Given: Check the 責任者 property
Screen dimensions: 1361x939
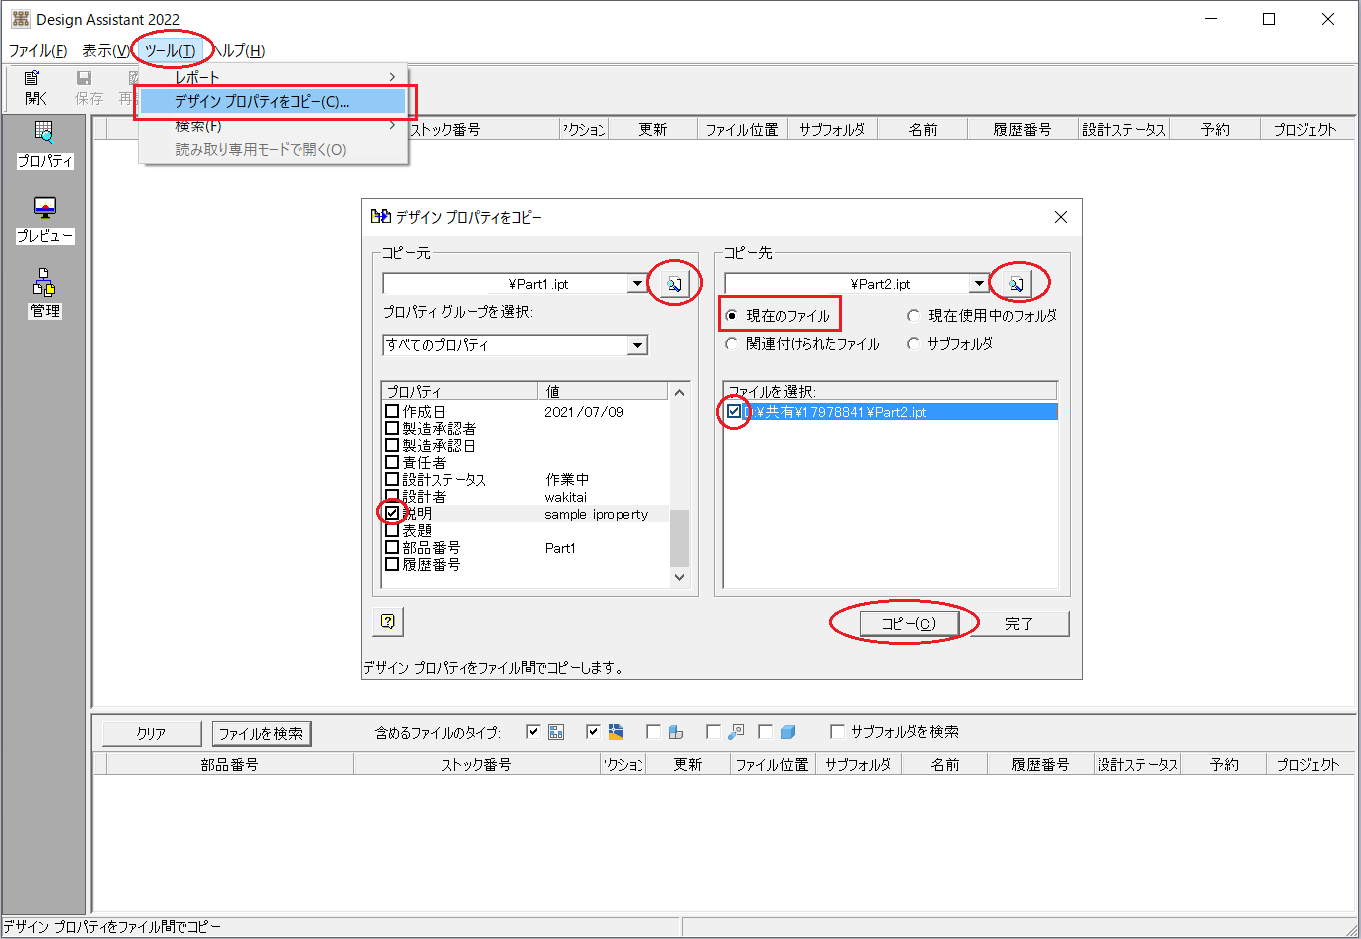Looking at the screenshot, I should click(x=392, y=462).
